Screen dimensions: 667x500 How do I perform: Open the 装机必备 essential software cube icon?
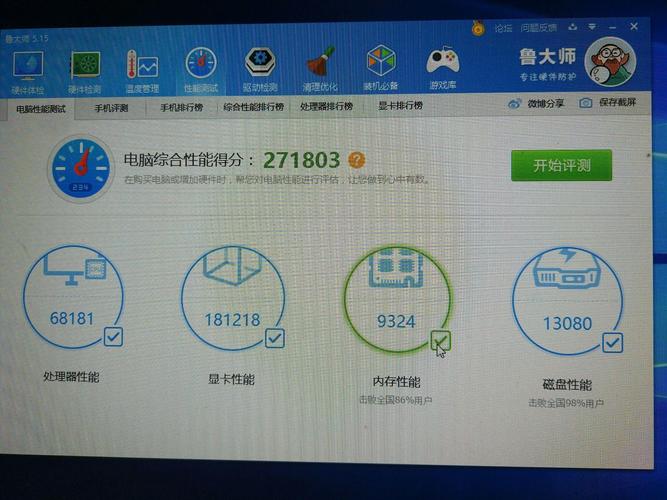[x=381, y=67]
